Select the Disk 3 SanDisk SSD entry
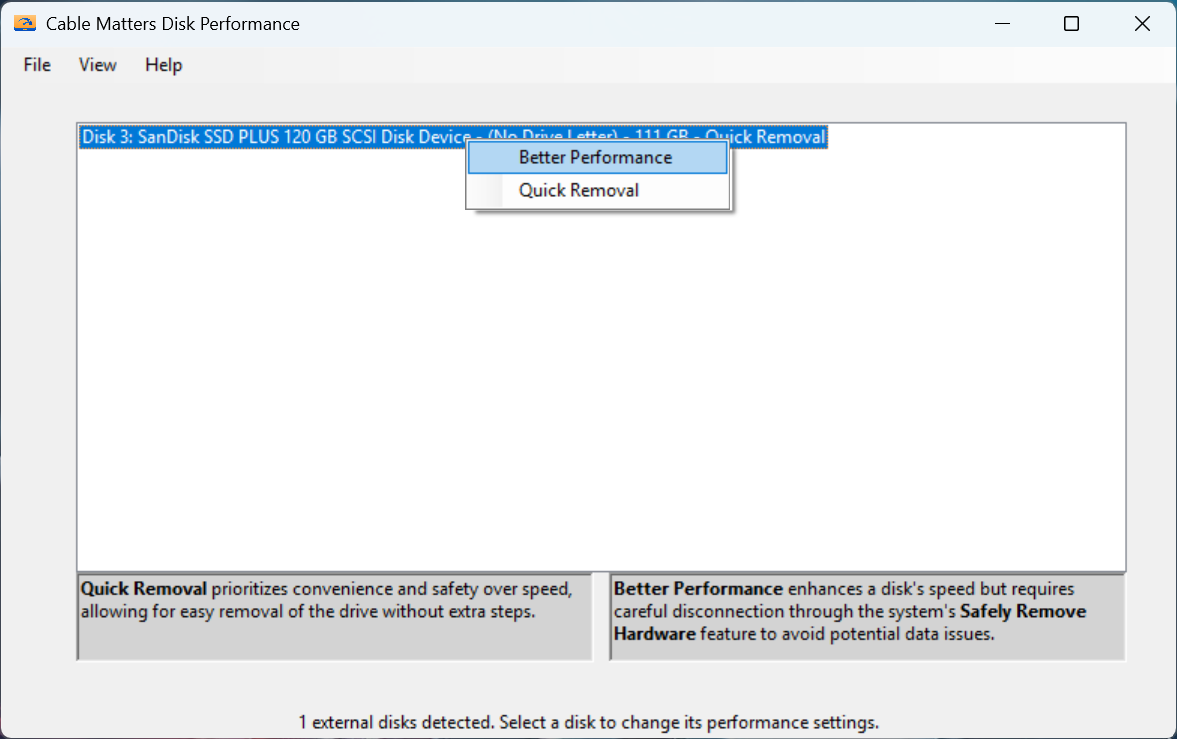 coord(250,137)
